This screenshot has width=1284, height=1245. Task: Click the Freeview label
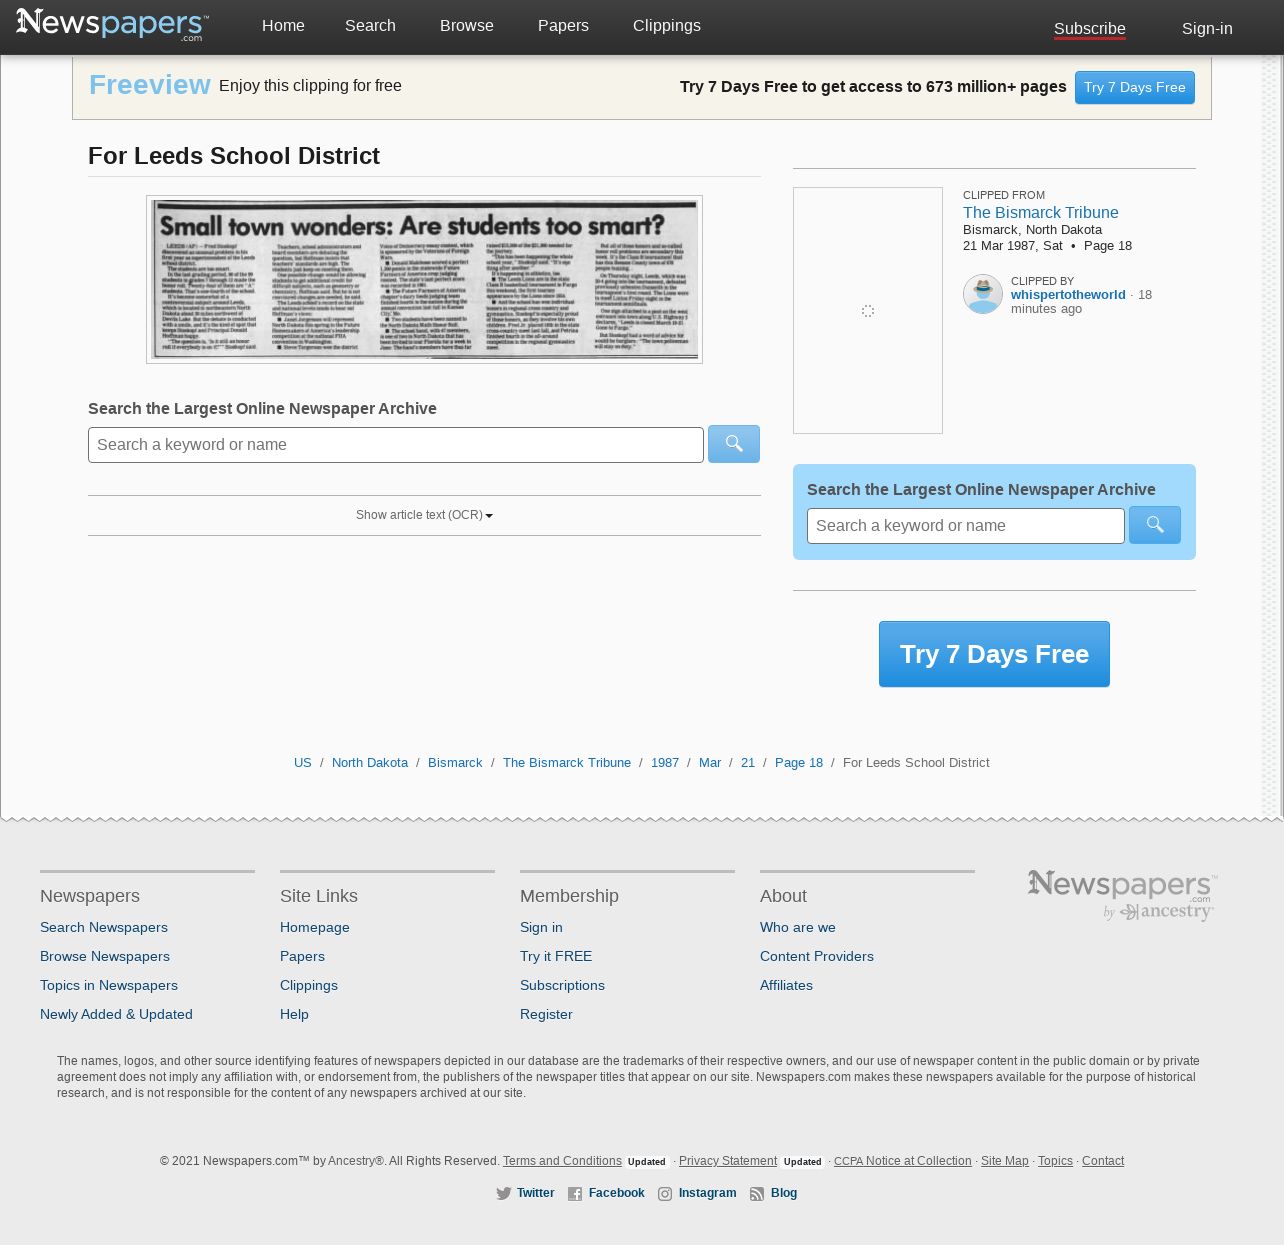coord(150,85)
